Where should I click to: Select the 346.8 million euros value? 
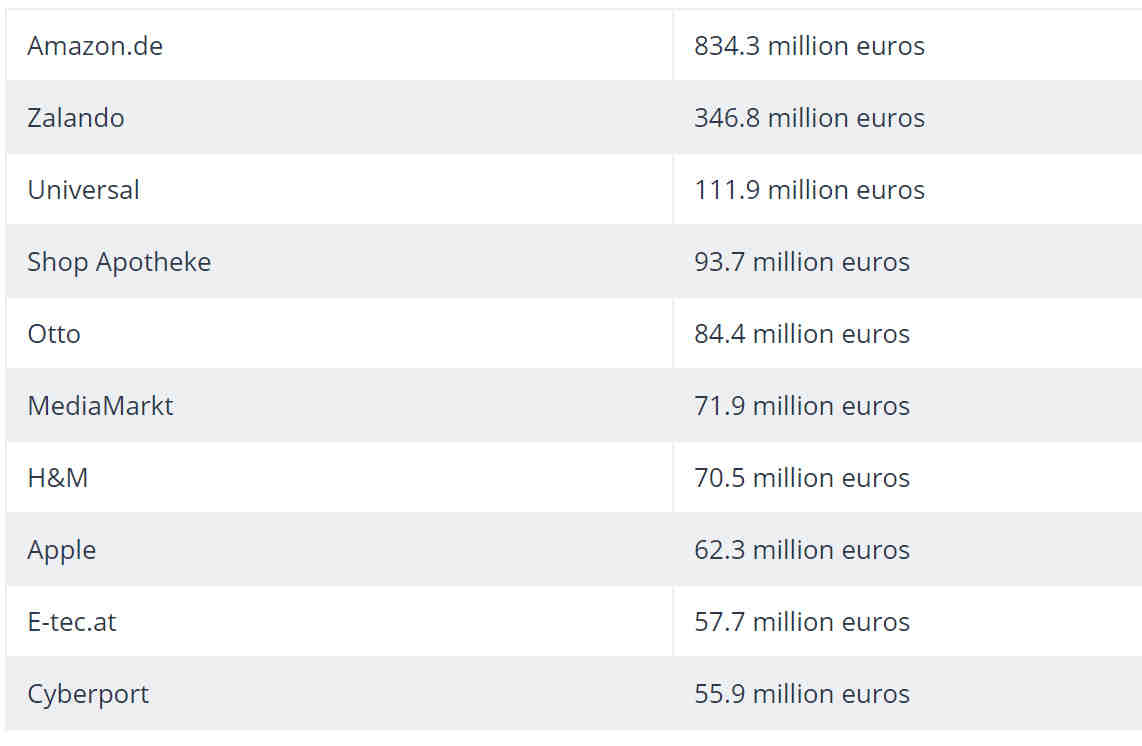point(810,118)
